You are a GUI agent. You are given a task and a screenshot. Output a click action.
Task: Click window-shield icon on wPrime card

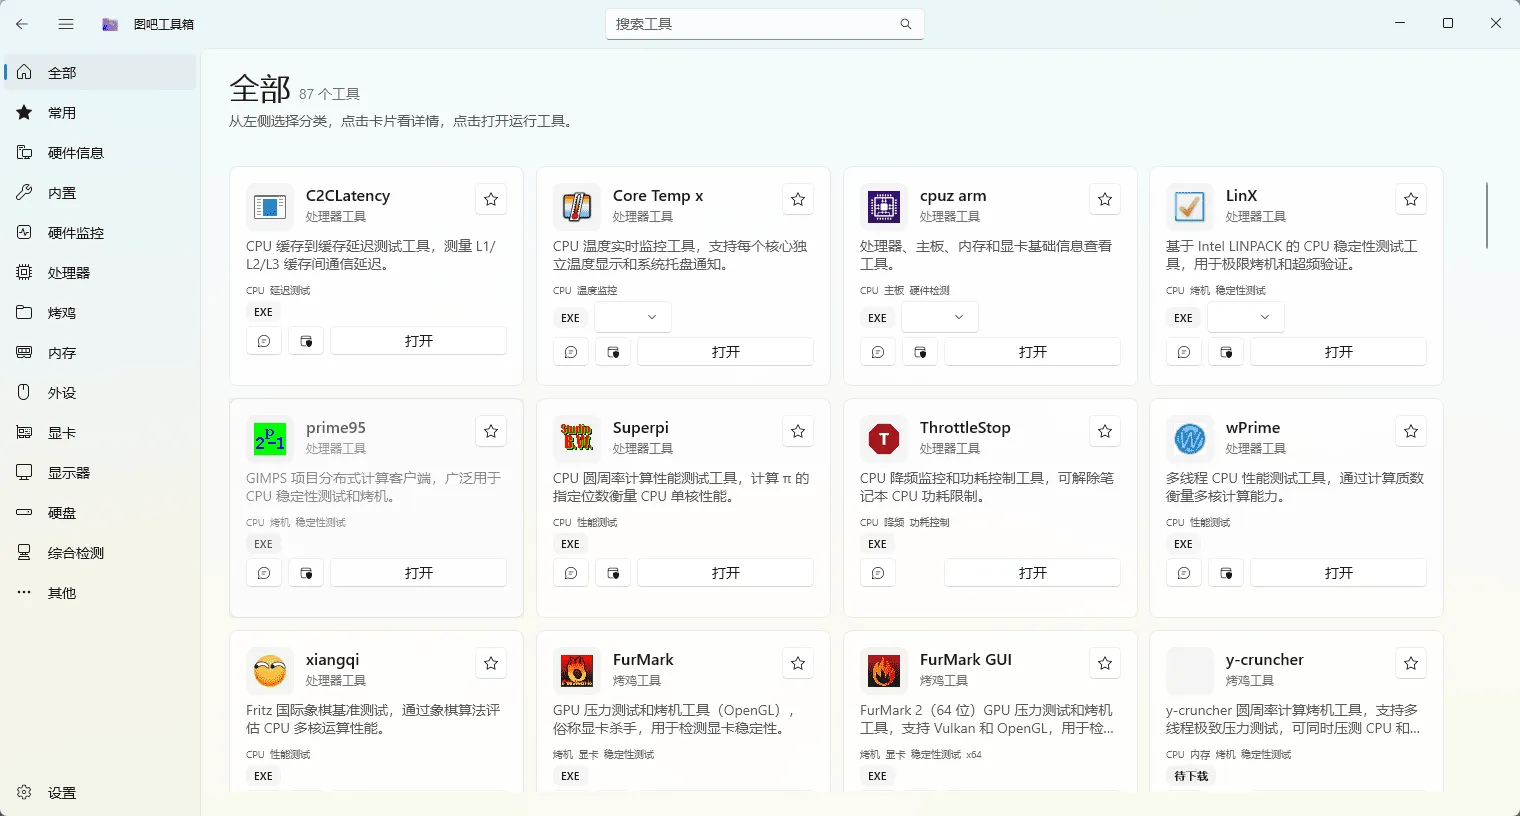coord(1226,573)
